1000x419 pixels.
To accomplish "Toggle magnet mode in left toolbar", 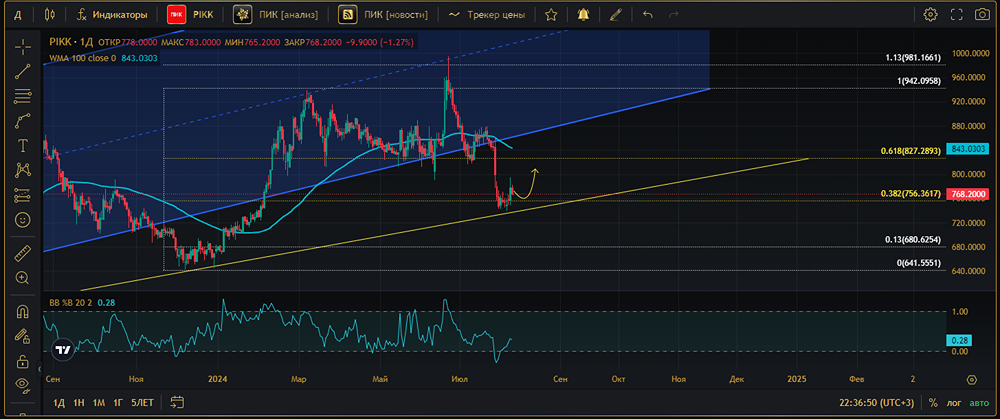I will click(x=23, y=311).
